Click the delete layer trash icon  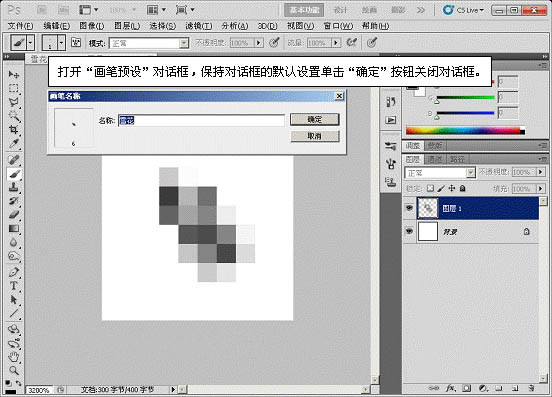531,388
